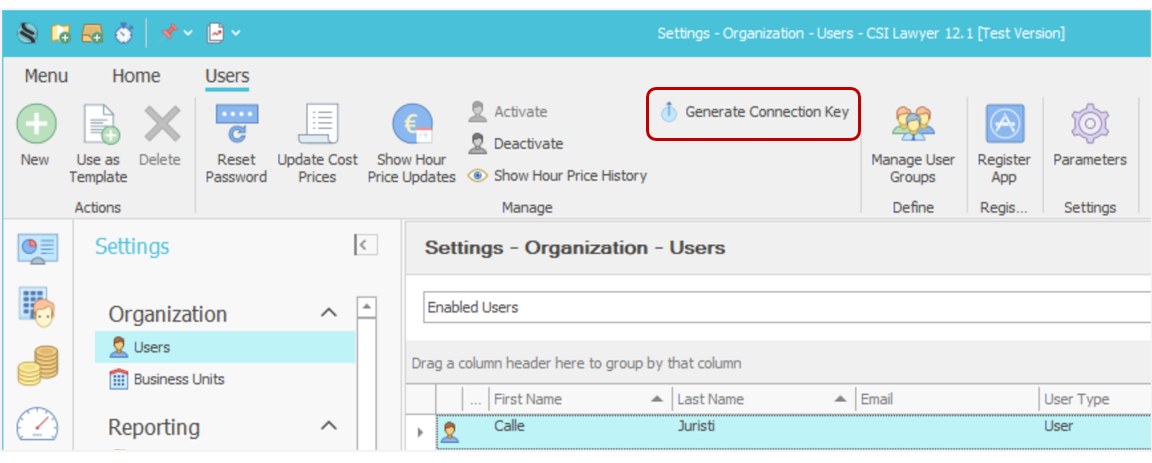Image resolution: width=1152 pixels, height=463 pixels.
Task: Collapse the Settings navigation panel
Action: [x=365, y=246]
